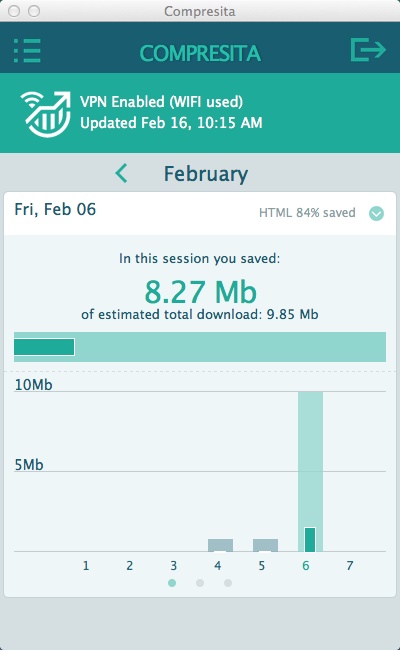Click the 8.27 Mb saved amount
Viewport: 400px width, 650px height.
201,292
